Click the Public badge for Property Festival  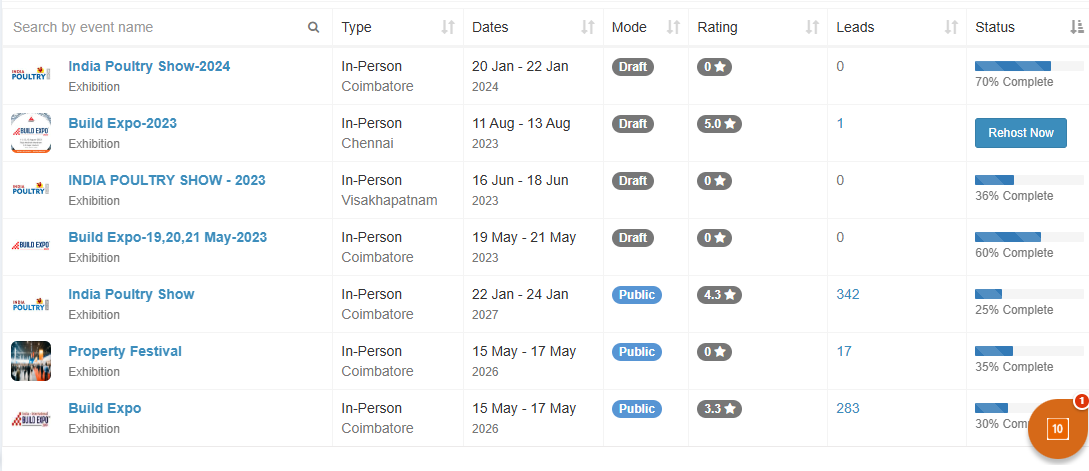[636, 352]
